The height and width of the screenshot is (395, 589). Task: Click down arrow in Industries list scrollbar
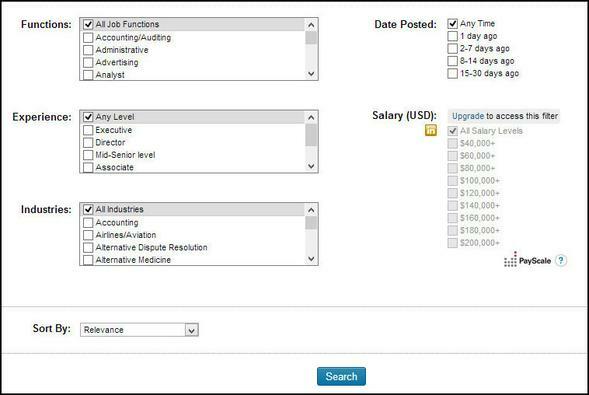[x=311, y=259]
